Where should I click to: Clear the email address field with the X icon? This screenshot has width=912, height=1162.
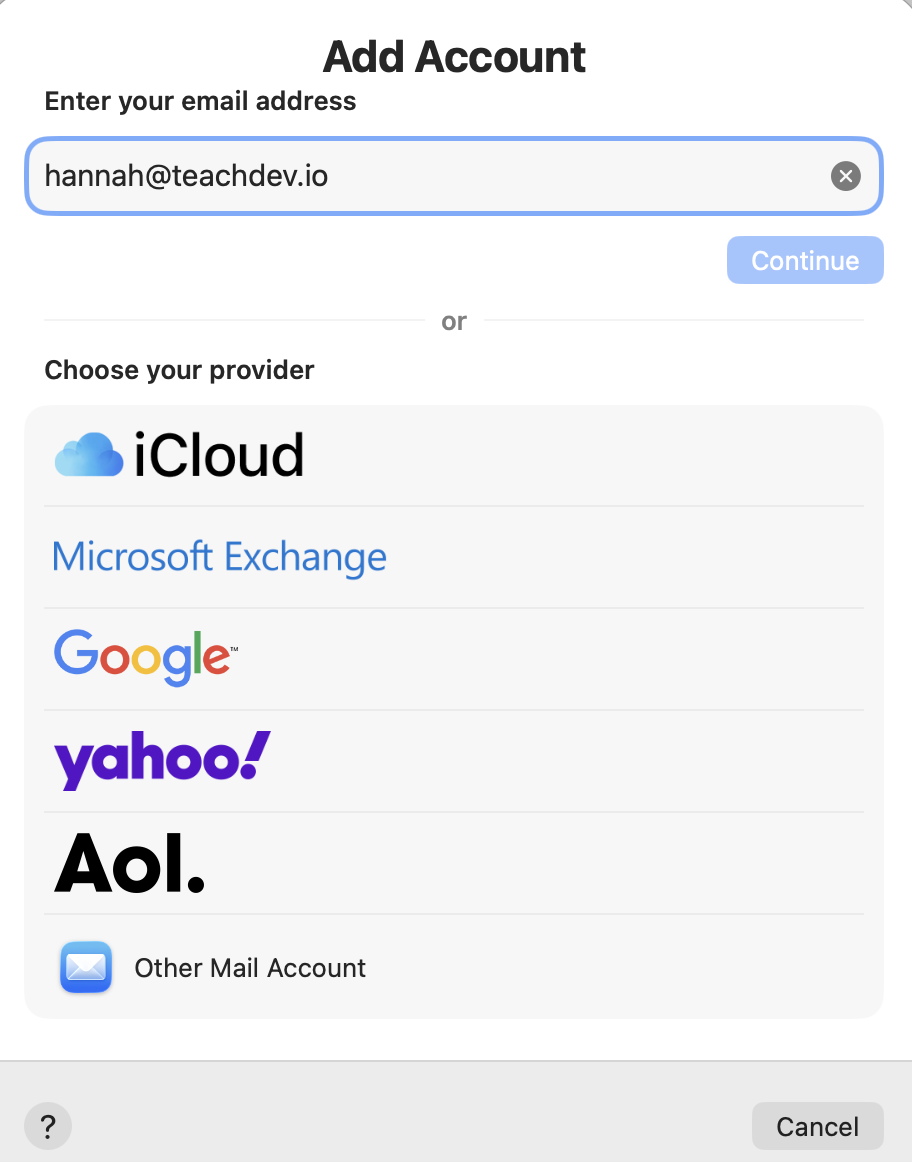845,177
